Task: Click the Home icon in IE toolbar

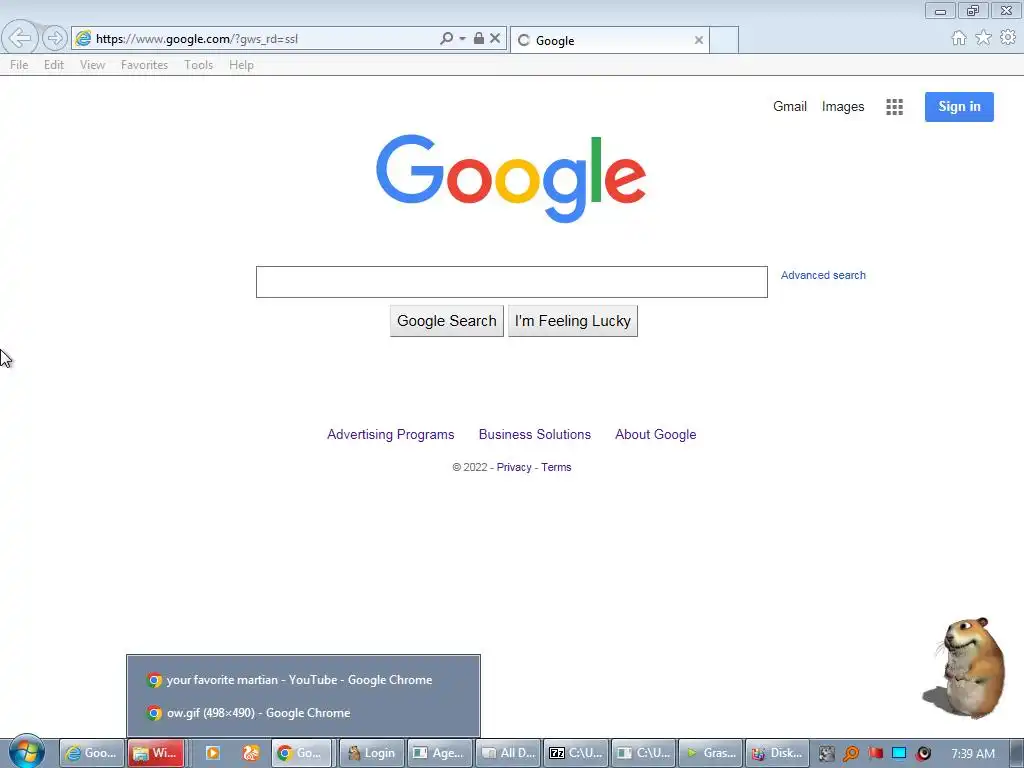Action: coord(959,38)
